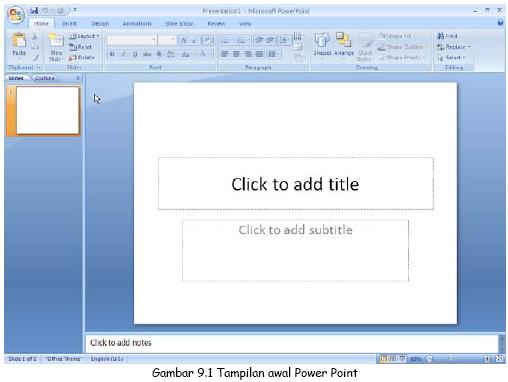Screen dimensions: 508x382
Task: Click the Undo icon in Quick Access Toolbar
Action: tap(45, 11)
